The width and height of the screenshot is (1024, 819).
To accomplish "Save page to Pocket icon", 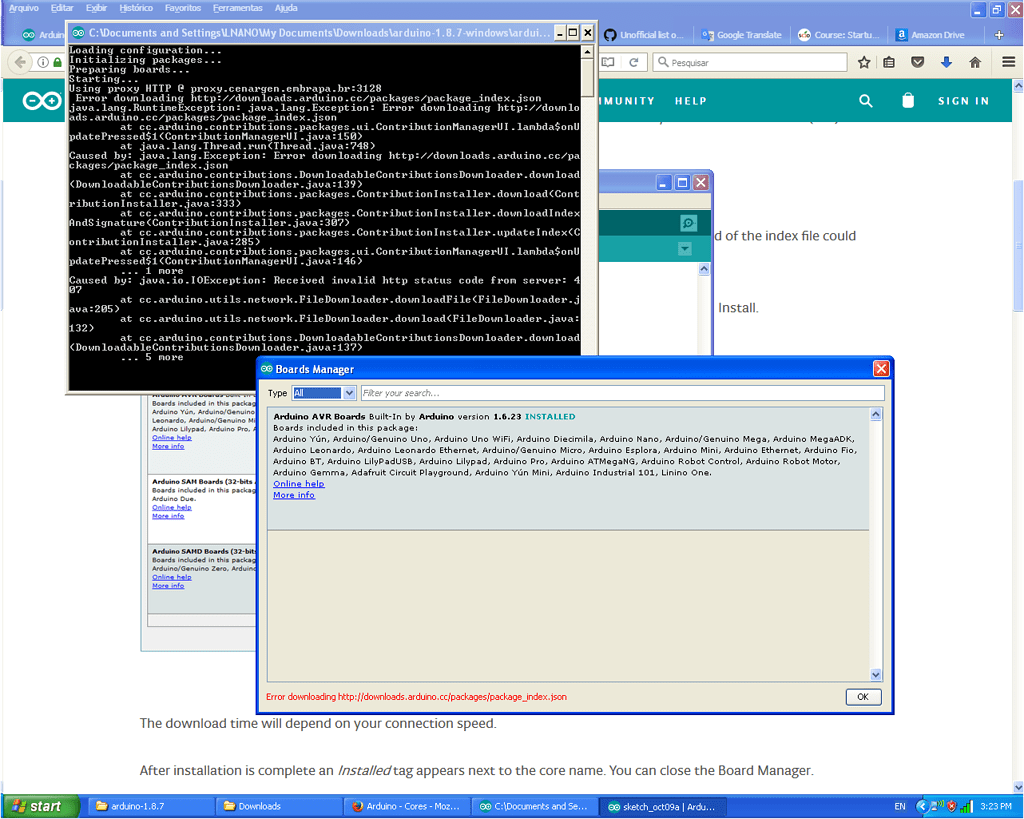I will 917,61.
